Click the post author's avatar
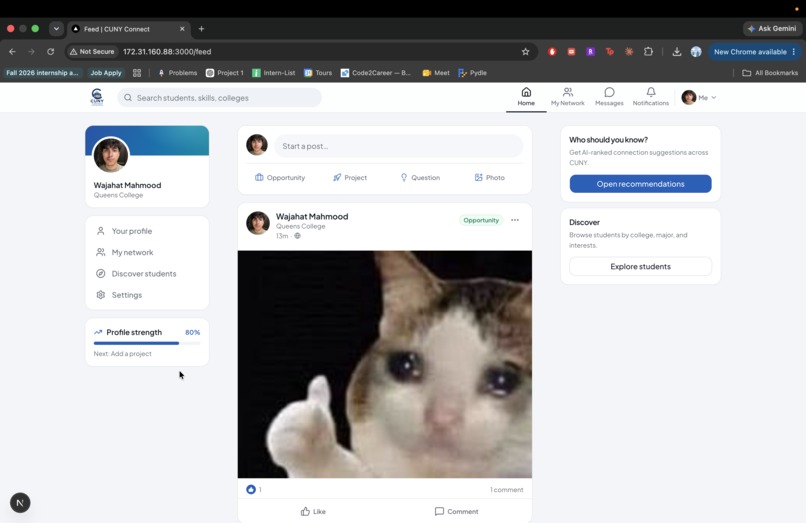The height and width of the screenshot is (523, 806). coord(258,223)
